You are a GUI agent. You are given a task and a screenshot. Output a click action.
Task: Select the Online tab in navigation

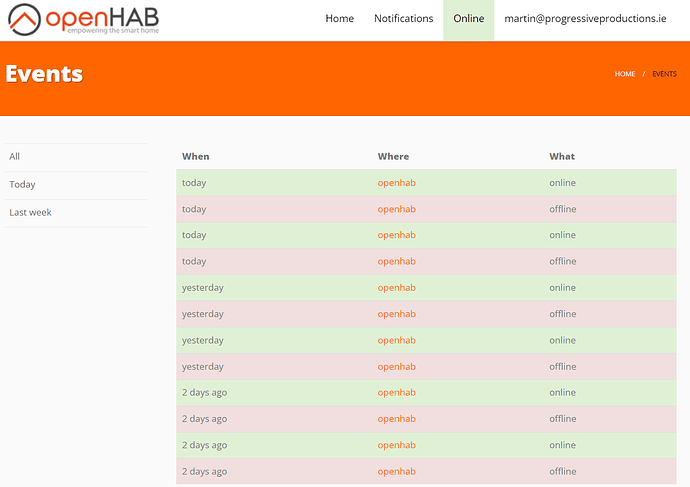click(469, 18)
